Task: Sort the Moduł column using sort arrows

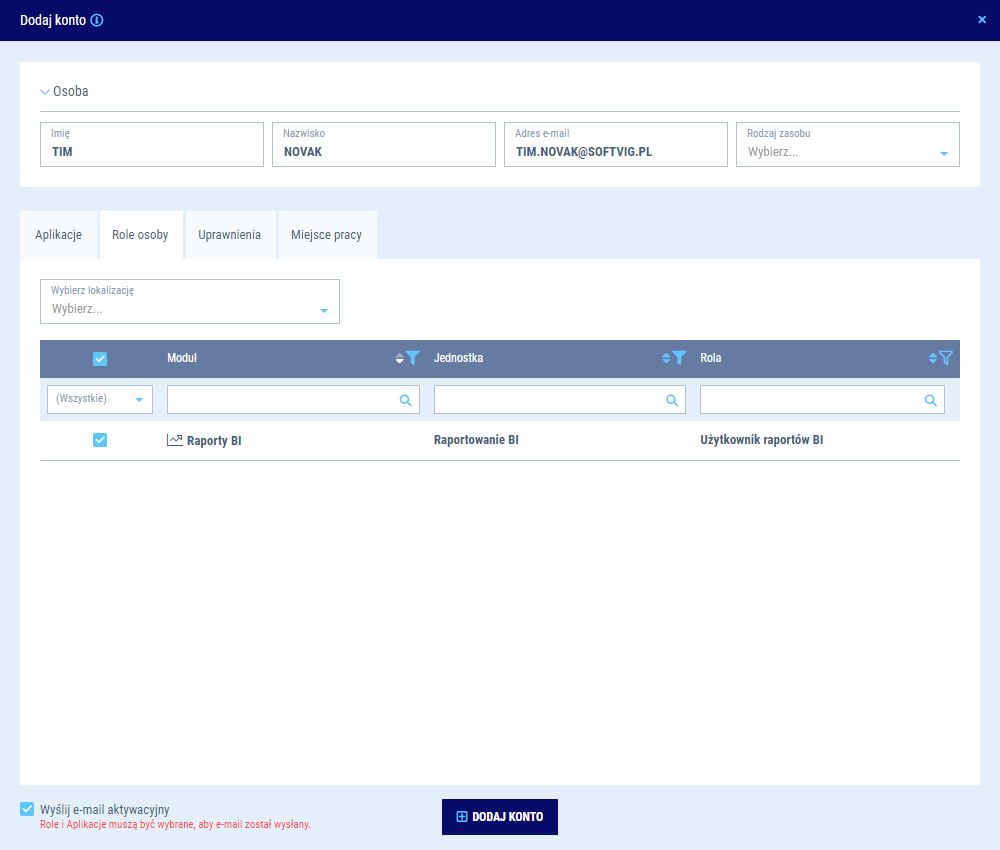Action: tap(400, 358)
